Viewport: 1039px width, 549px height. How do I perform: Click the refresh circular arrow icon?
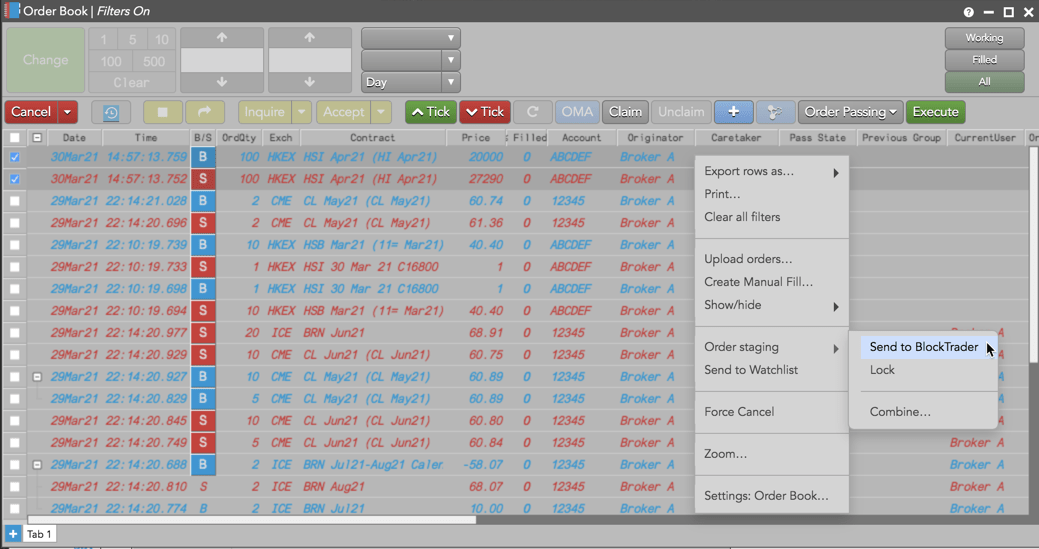click(532, 112)
